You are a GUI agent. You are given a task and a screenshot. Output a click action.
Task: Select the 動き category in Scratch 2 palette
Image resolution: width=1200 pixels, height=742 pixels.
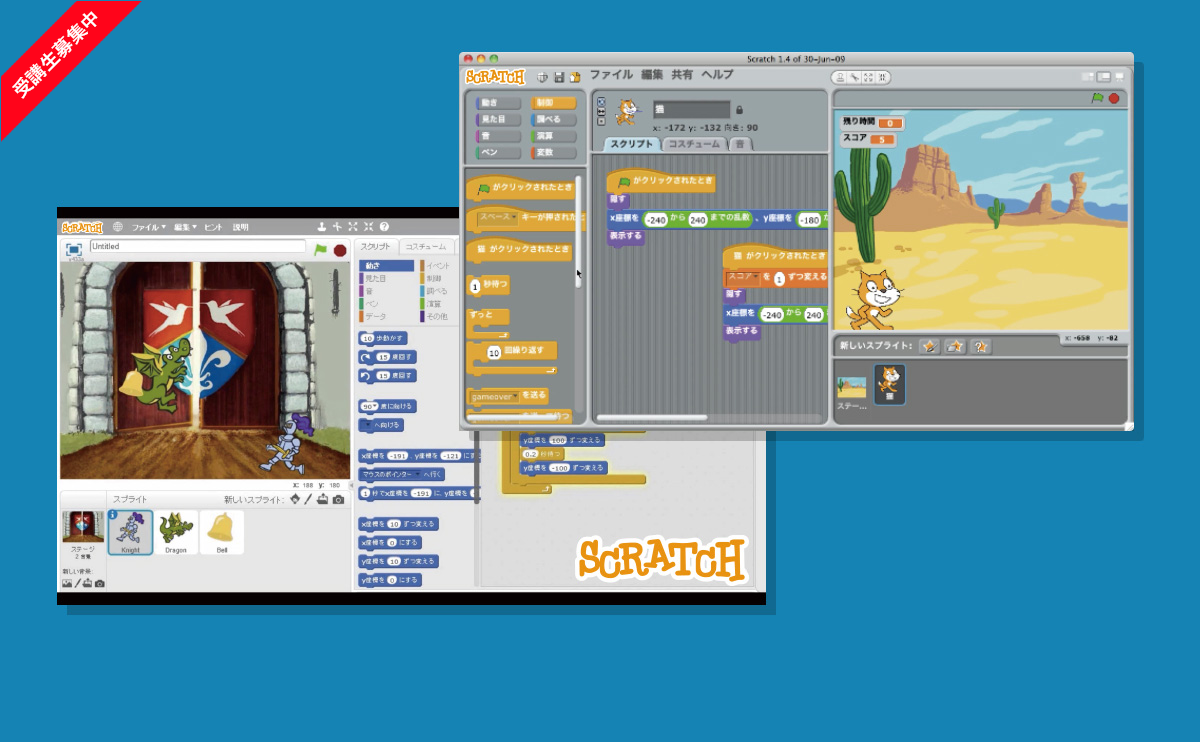[x=386, y=266]
